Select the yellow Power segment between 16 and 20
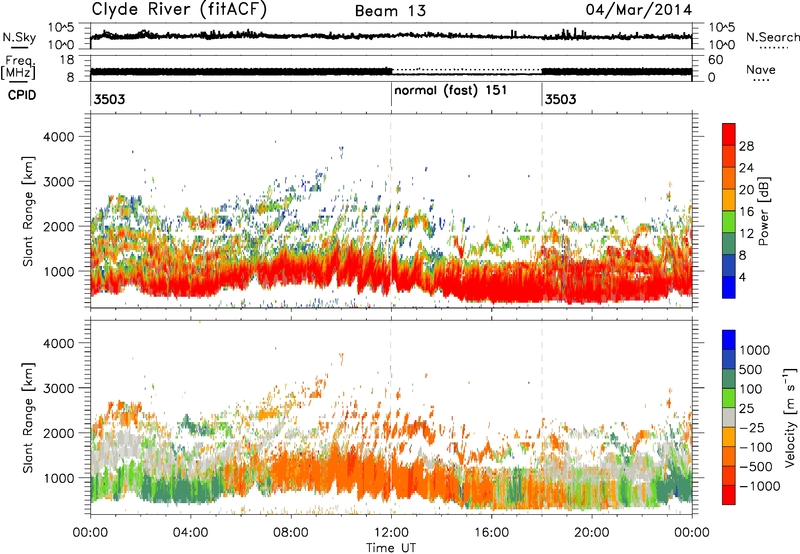This screenshot has height=554, width=800. (x=729, y=200)
